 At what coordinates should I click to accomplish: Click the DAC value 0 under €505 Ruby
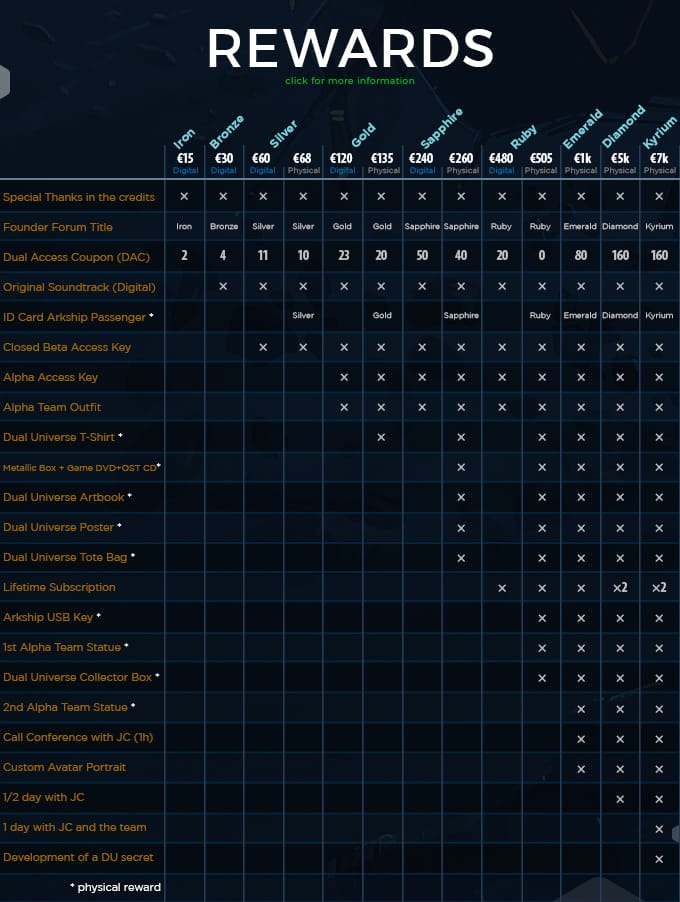[x=541, y=256]
